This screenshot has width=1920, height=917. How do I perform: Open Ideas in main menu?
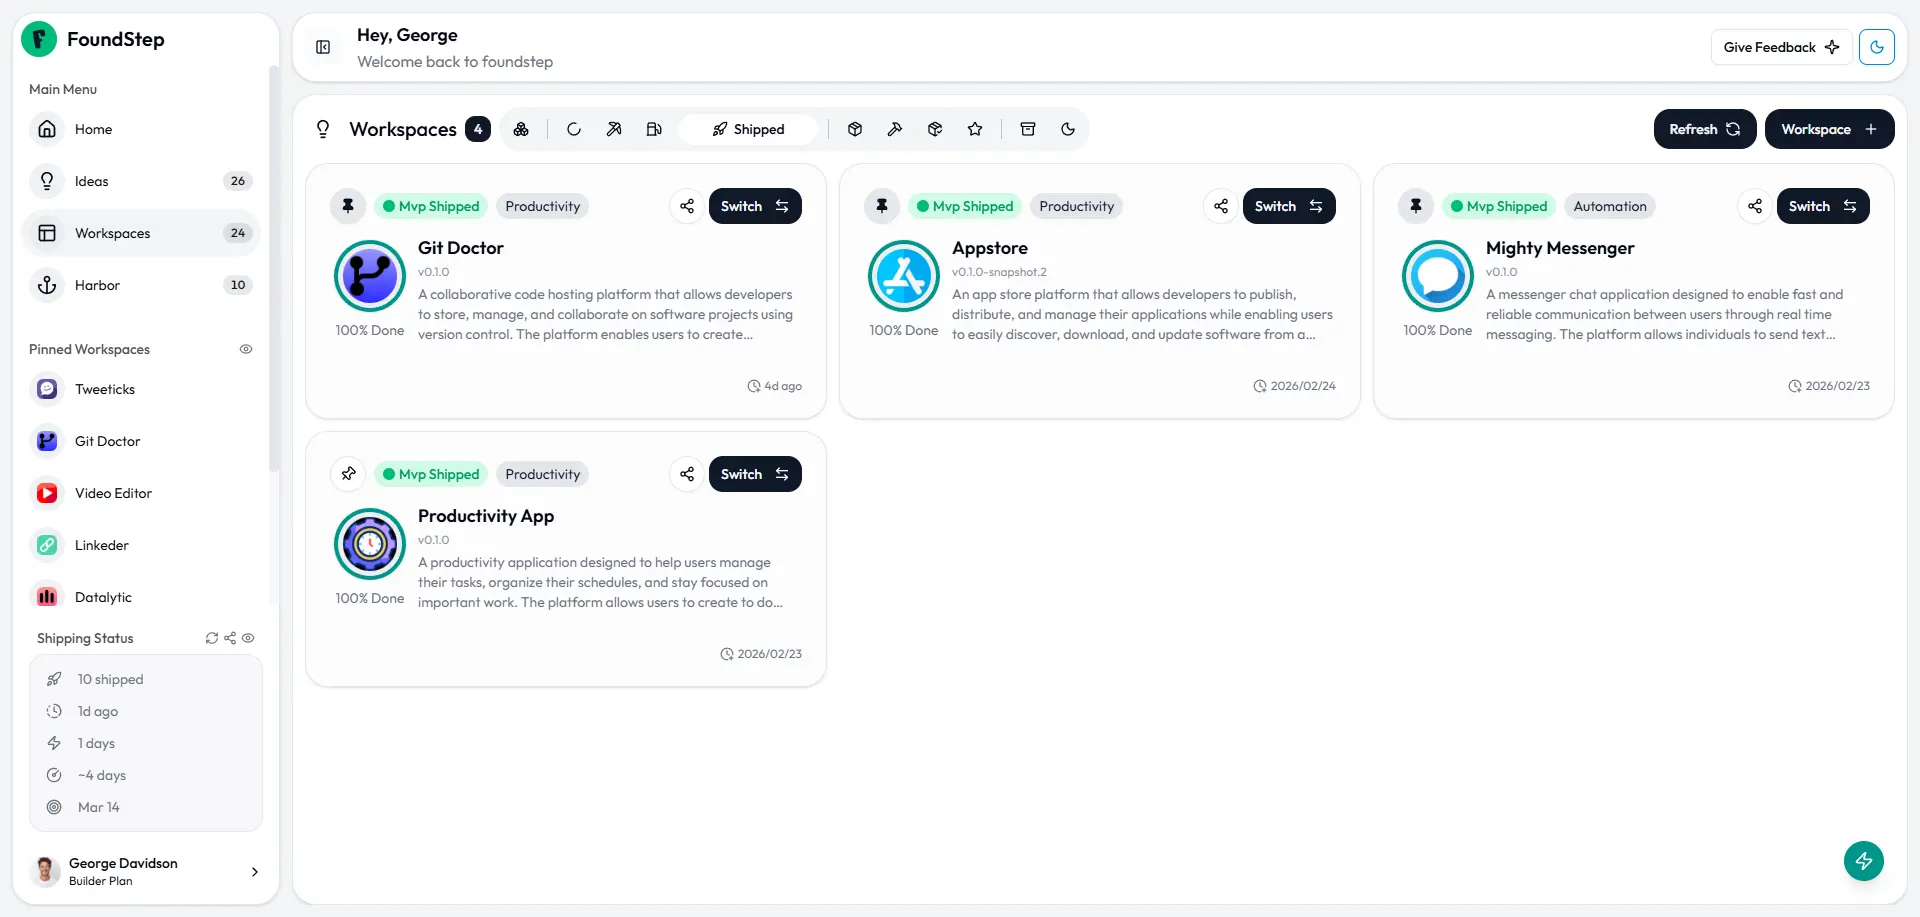point(141,181)
